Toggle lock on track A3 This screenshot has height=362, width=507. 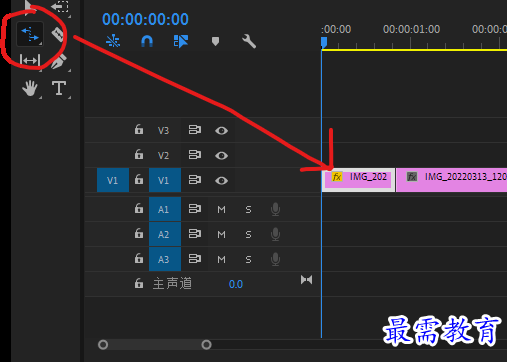pyautogui.click(x=139, y=258)
